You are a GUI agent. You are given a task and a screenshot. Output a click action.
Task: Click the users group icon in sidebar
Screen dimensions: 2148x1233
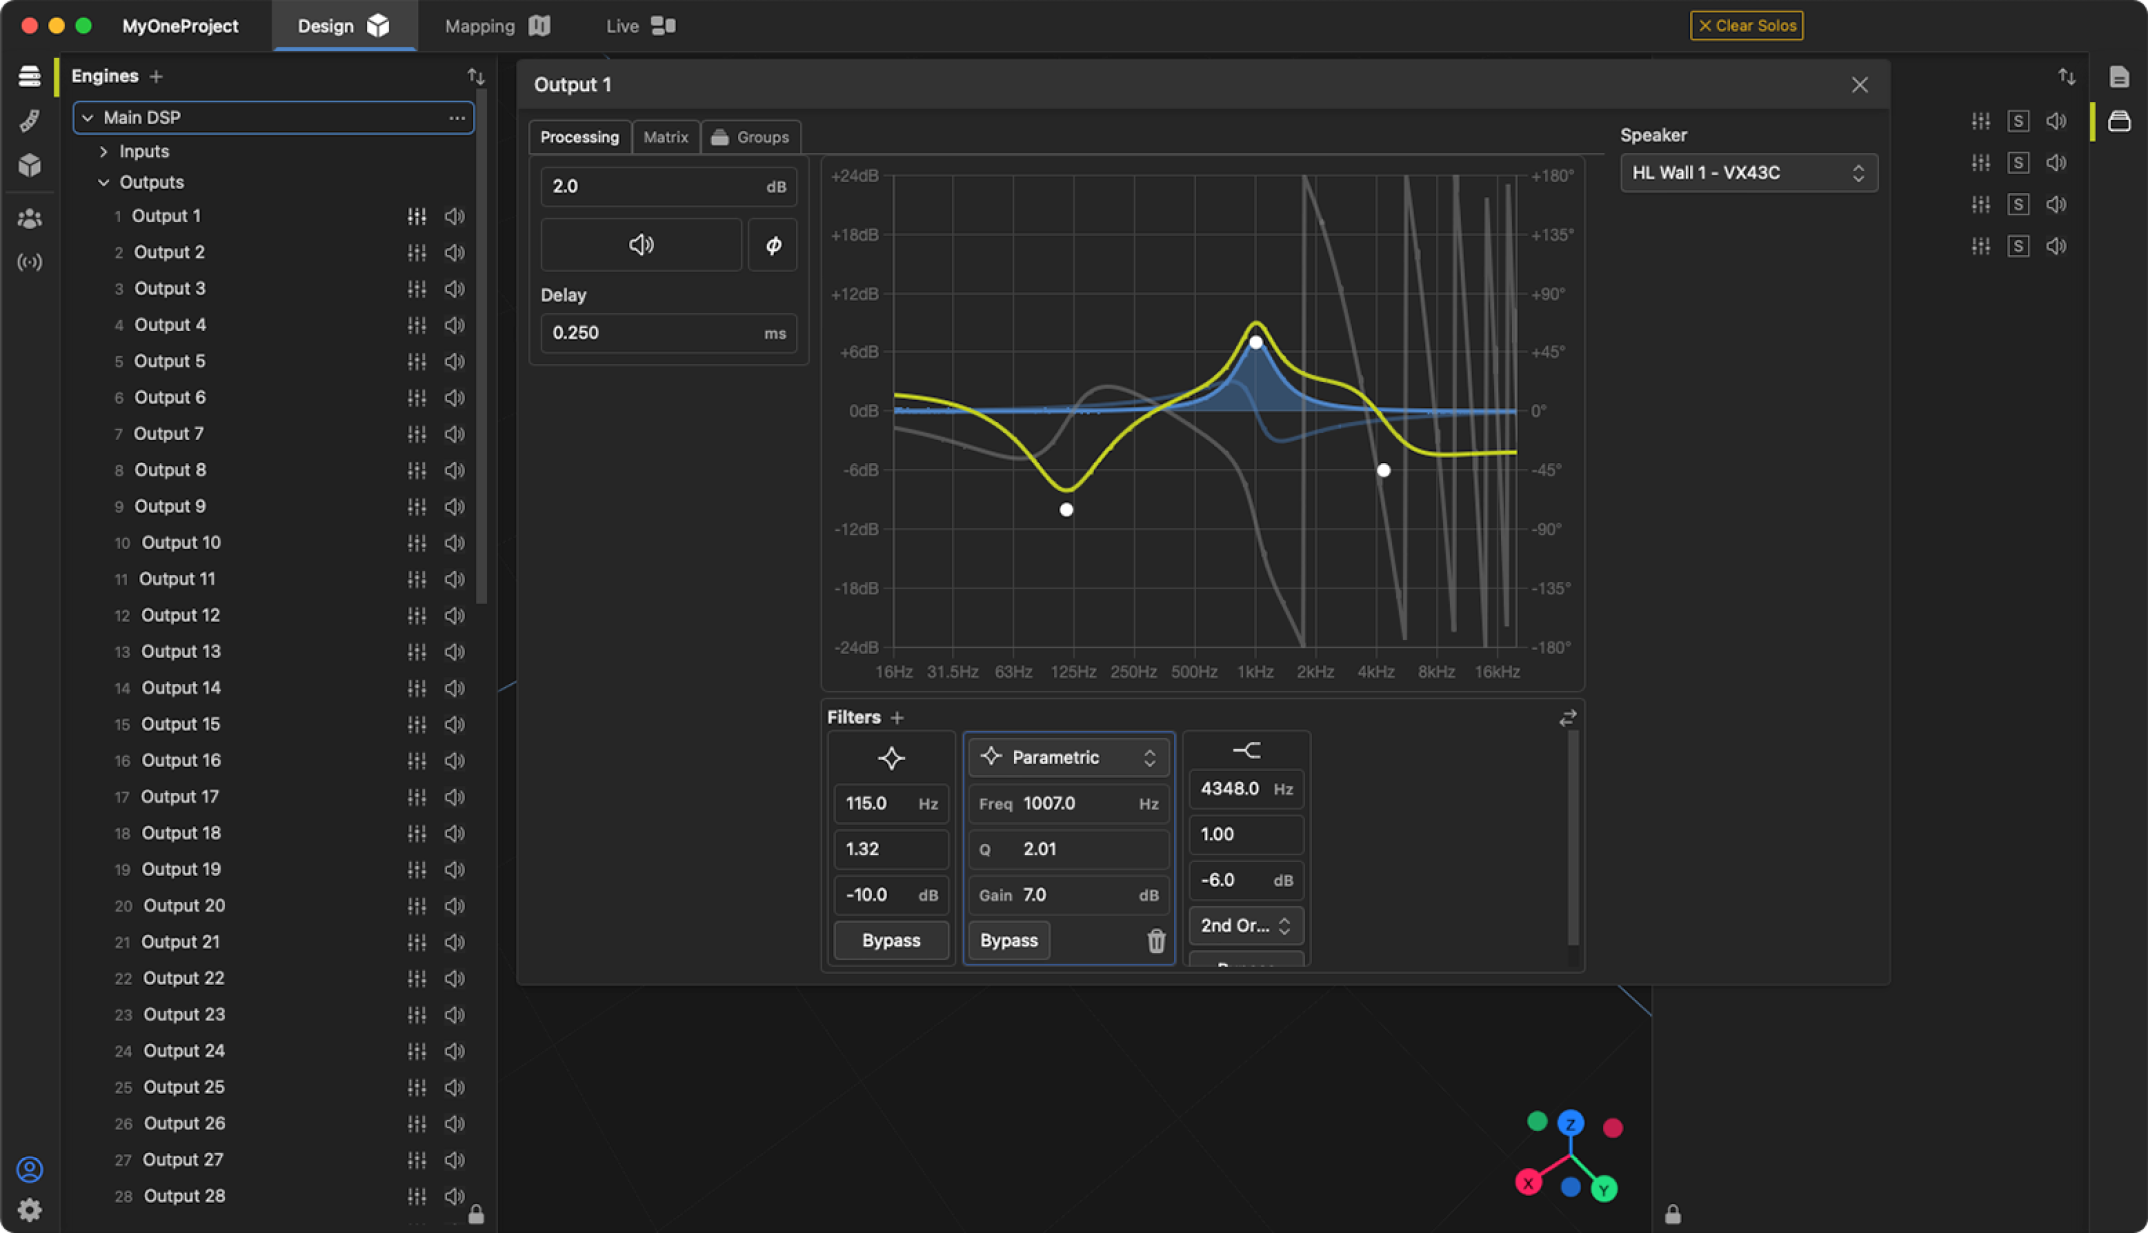click(x=29, y=218)
